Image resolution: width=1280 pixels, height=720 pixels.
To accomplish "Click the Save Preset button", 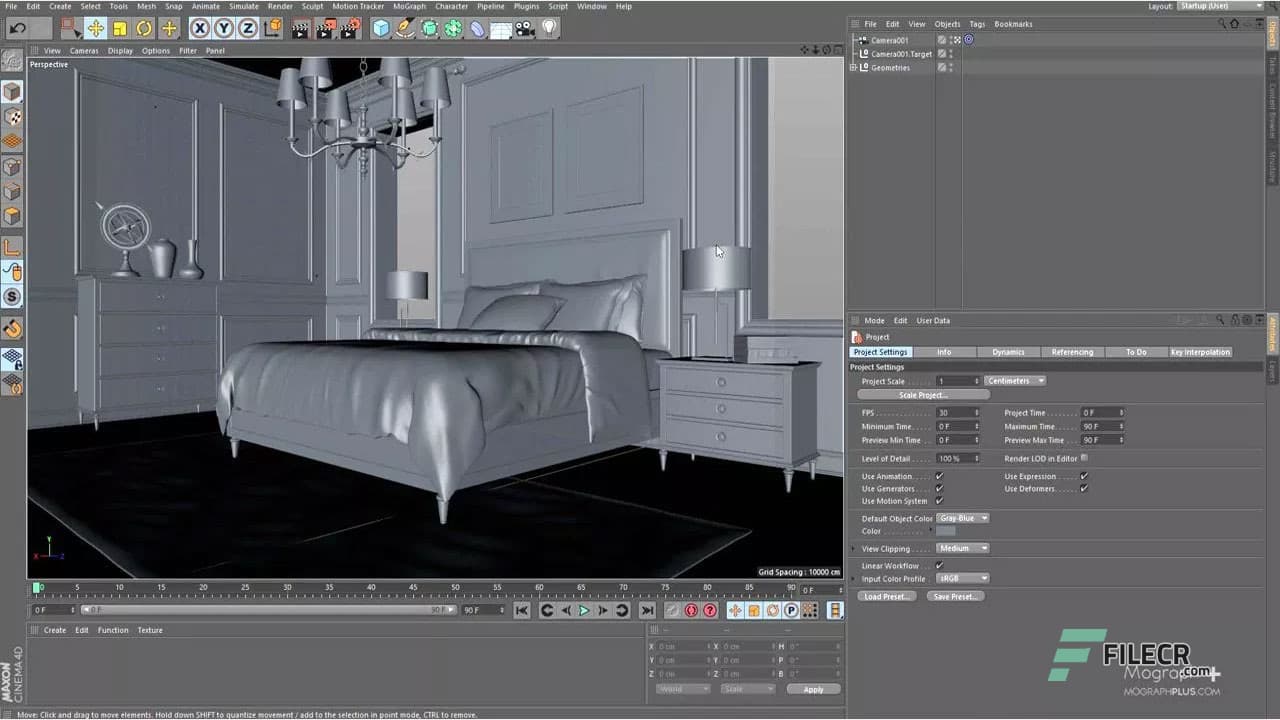I will [956, 596].
